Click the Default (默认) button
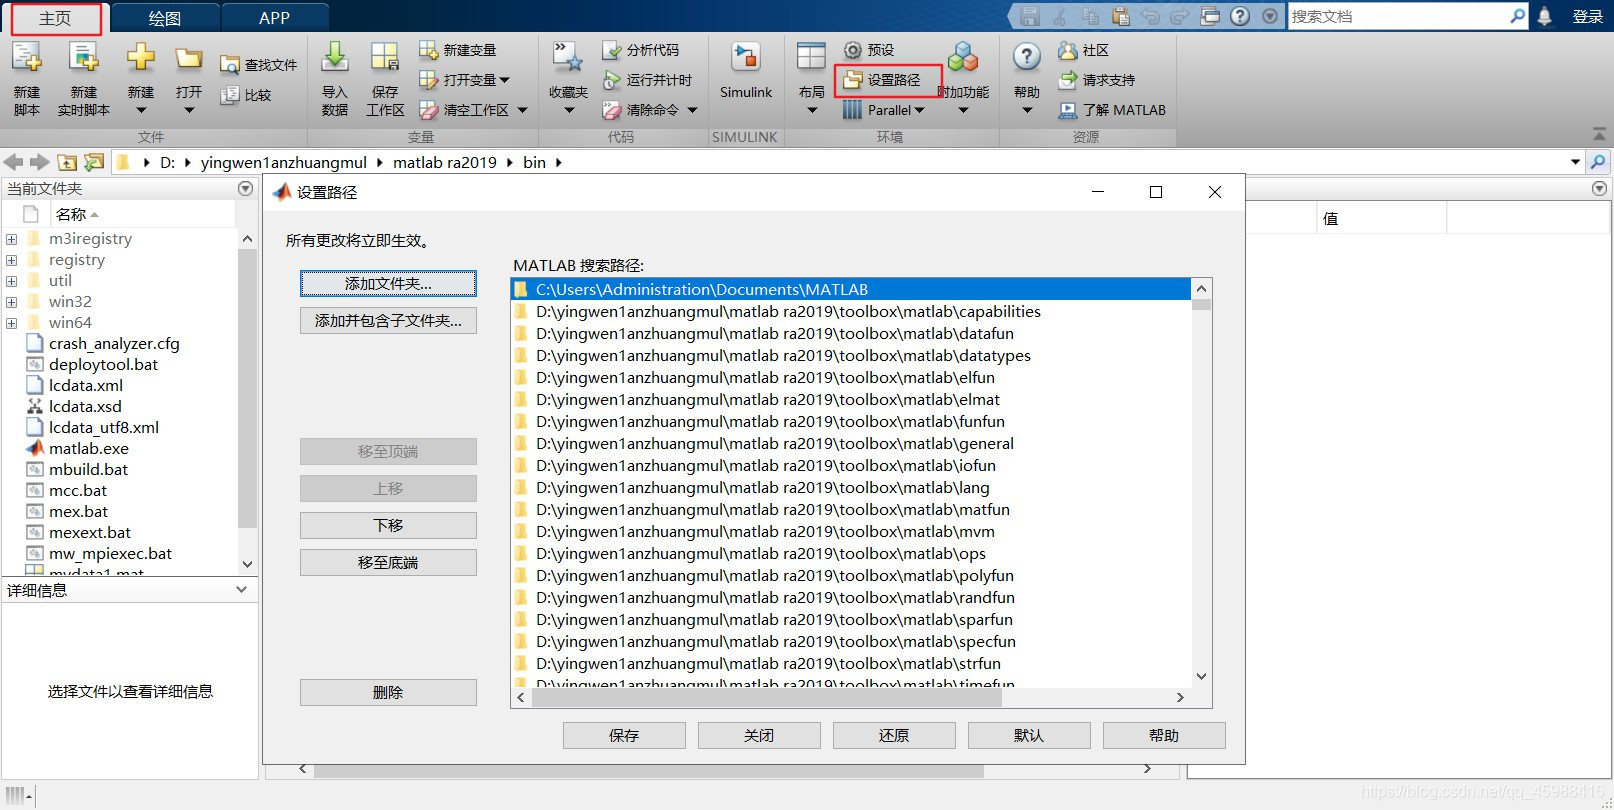 1029,736
